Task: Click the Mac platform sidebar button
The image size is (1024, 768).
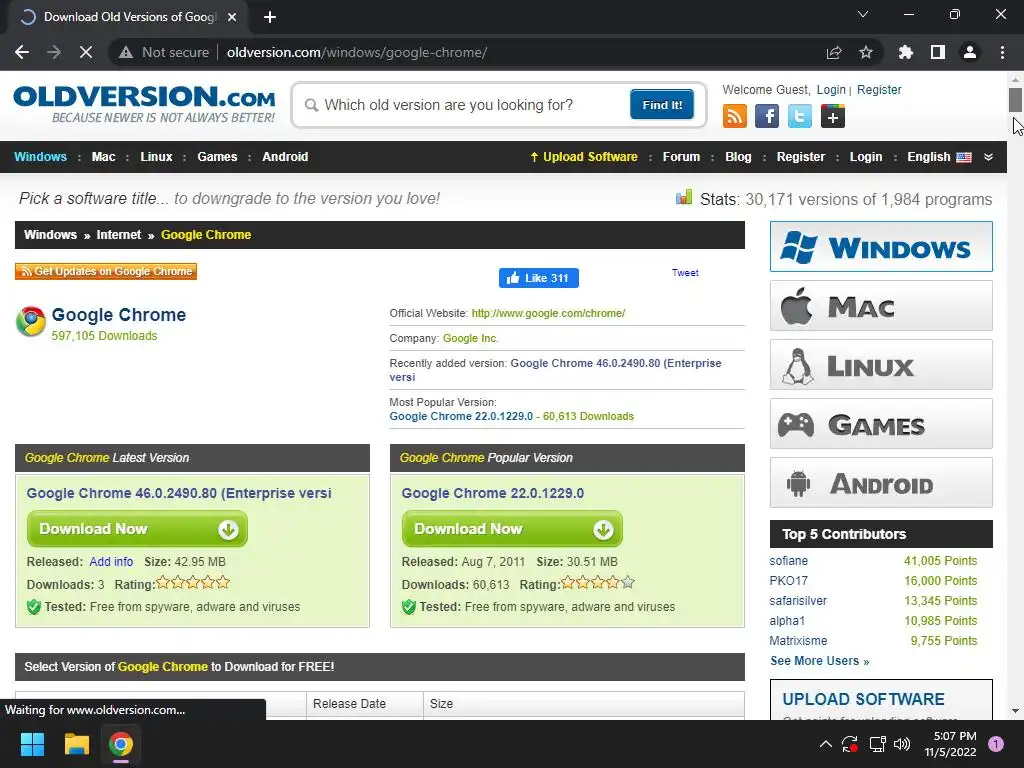Action: pyautogui.click(x=881, y=306)
